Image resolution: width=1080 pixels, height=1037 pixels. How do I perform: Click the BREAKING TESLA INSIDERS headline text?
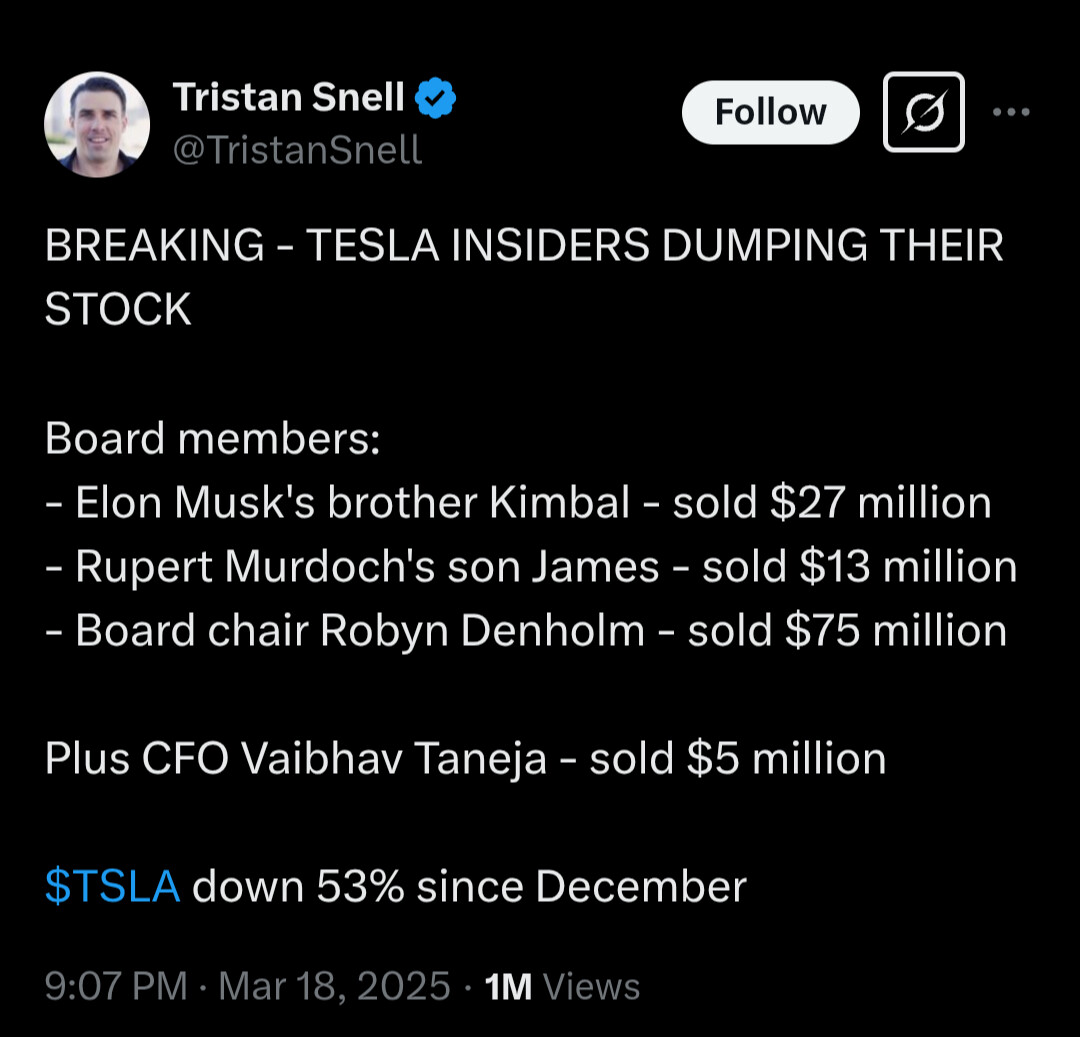[523, 277]
